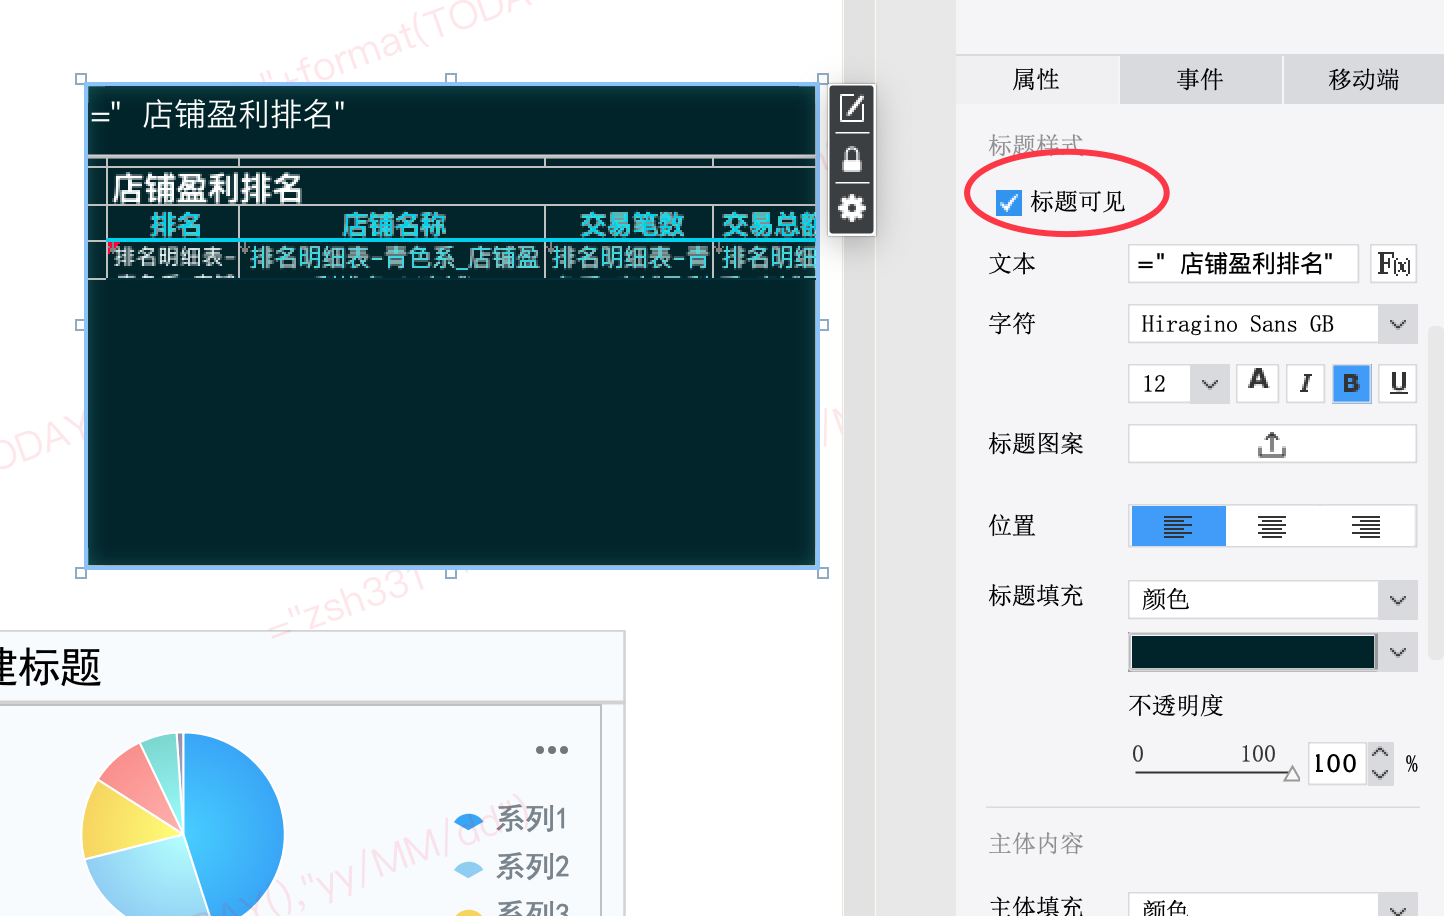Click the 系列2 legend entry
This screenshot has height=916, width=1444.
[512, 866]
